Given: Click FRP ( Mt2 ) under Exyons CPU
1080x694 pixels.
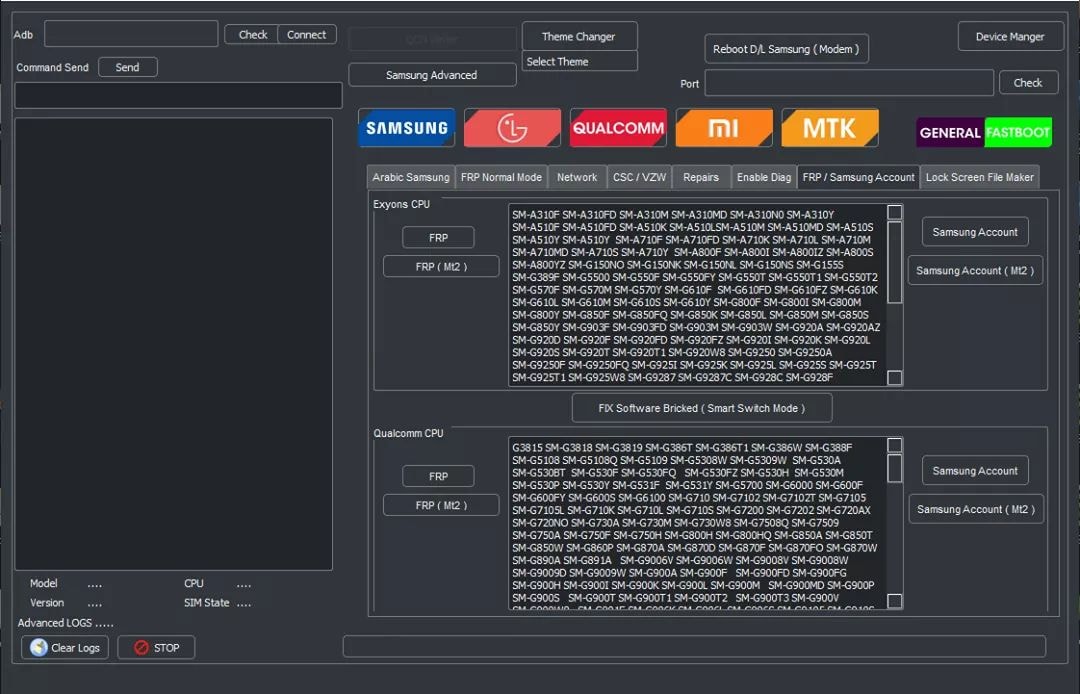Looking at the screenshot, I should pos(441,266).
